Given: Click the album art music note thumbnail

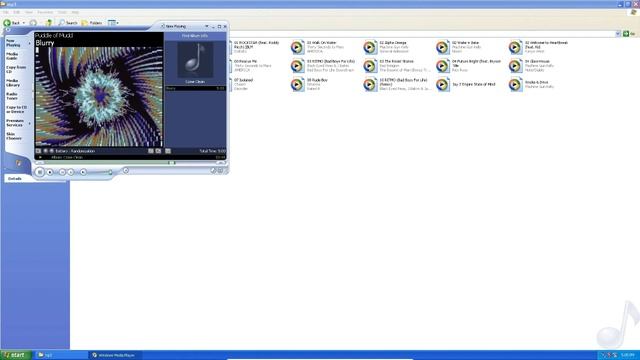Looking at the screenshot, I should point(195,60).
